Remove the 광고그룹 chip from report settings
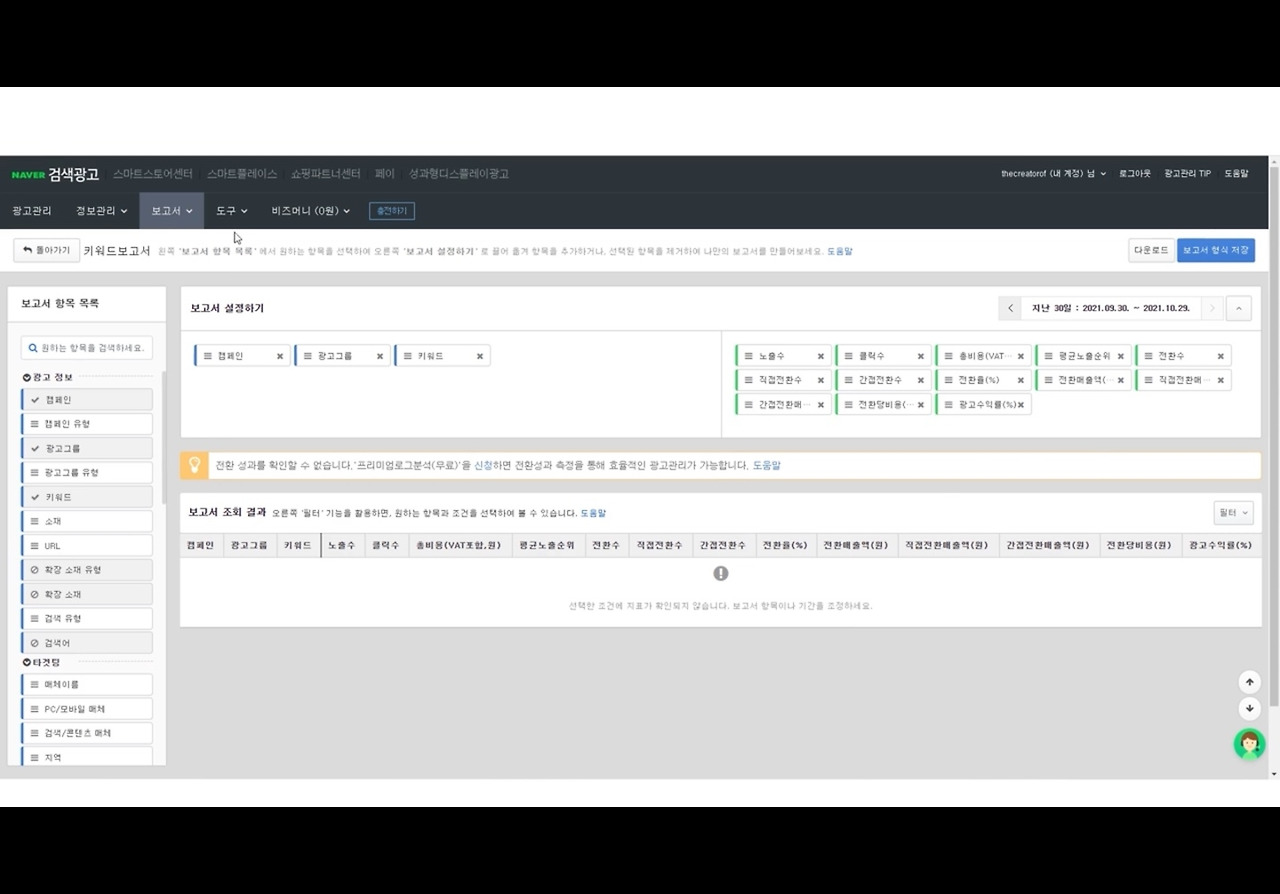 point(380,356)
